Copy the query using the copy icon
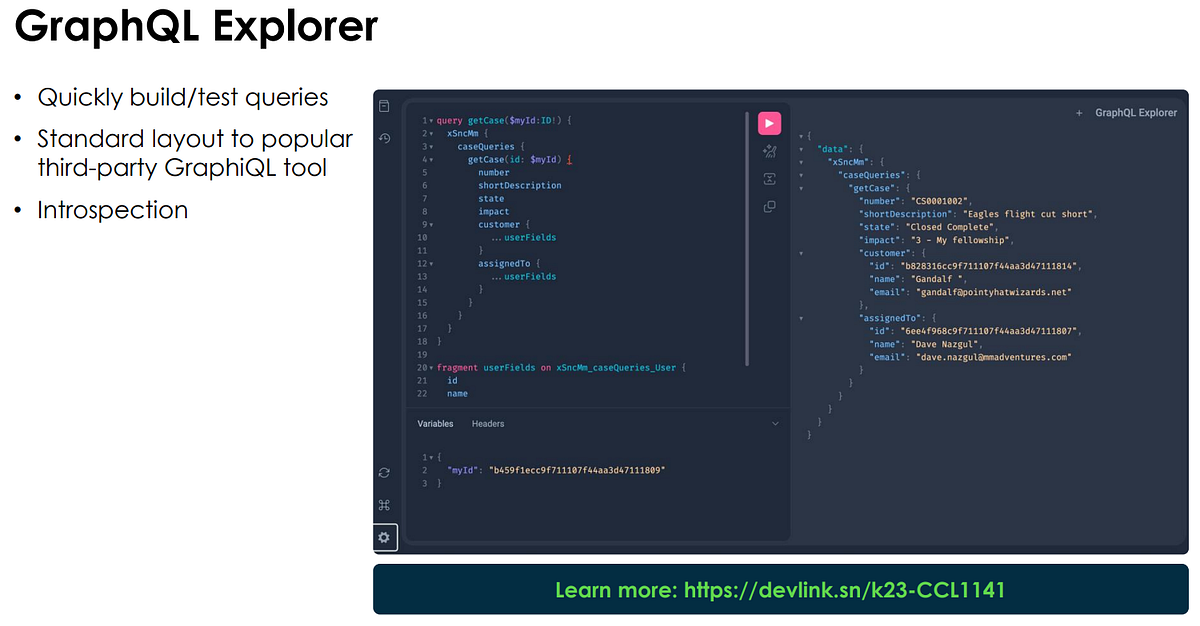 [769, 207]
